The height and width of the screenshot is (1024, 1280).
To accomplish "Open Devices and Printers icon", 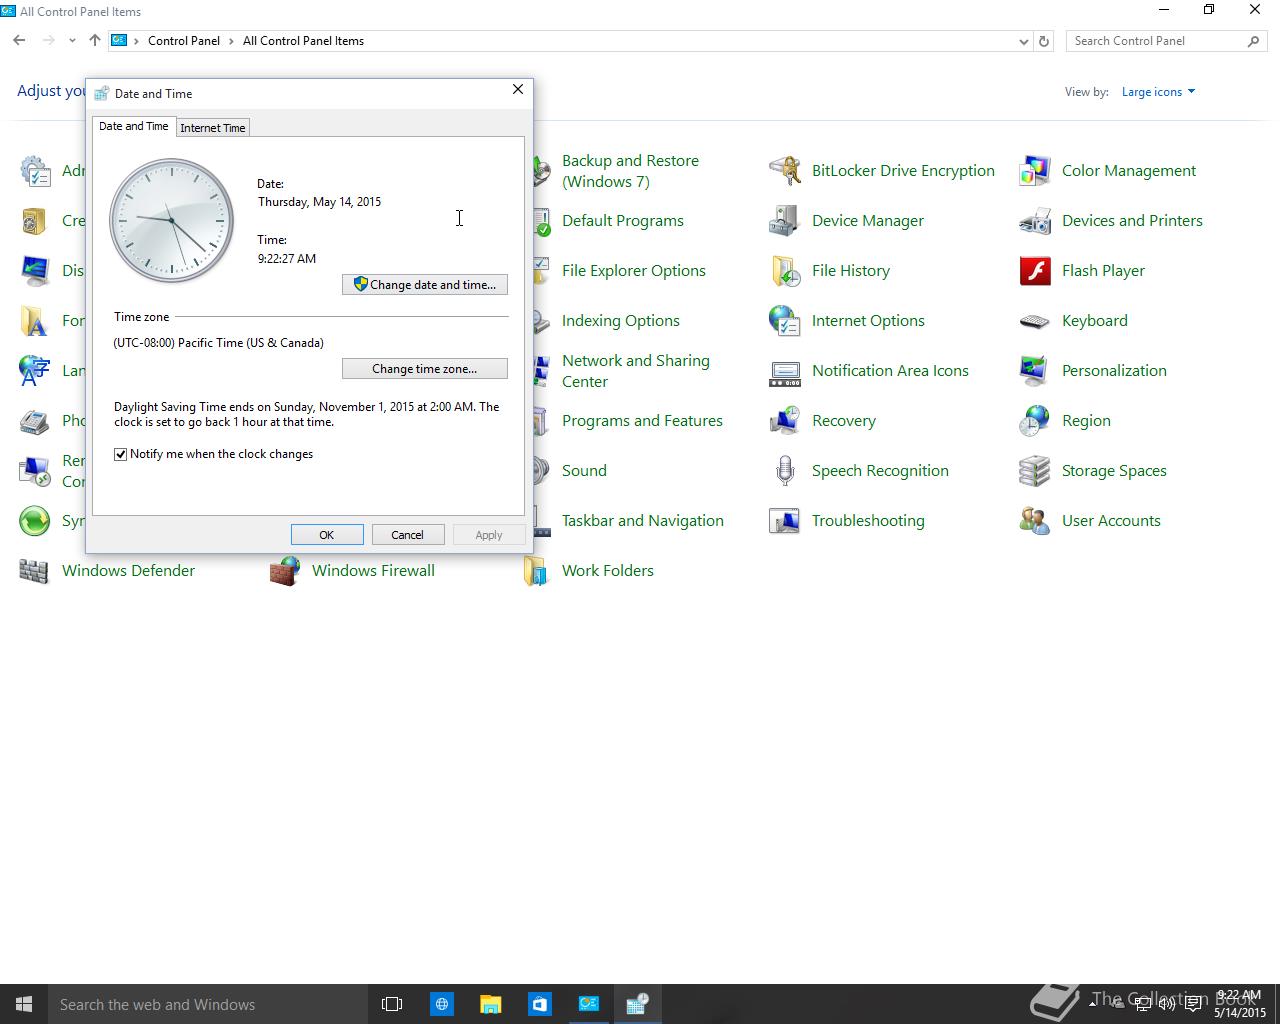I will coord(1034,221).
